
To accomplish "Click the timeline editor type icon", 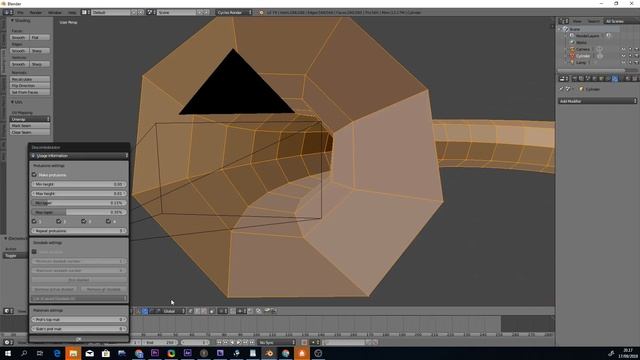I will [x=8, y=342].
